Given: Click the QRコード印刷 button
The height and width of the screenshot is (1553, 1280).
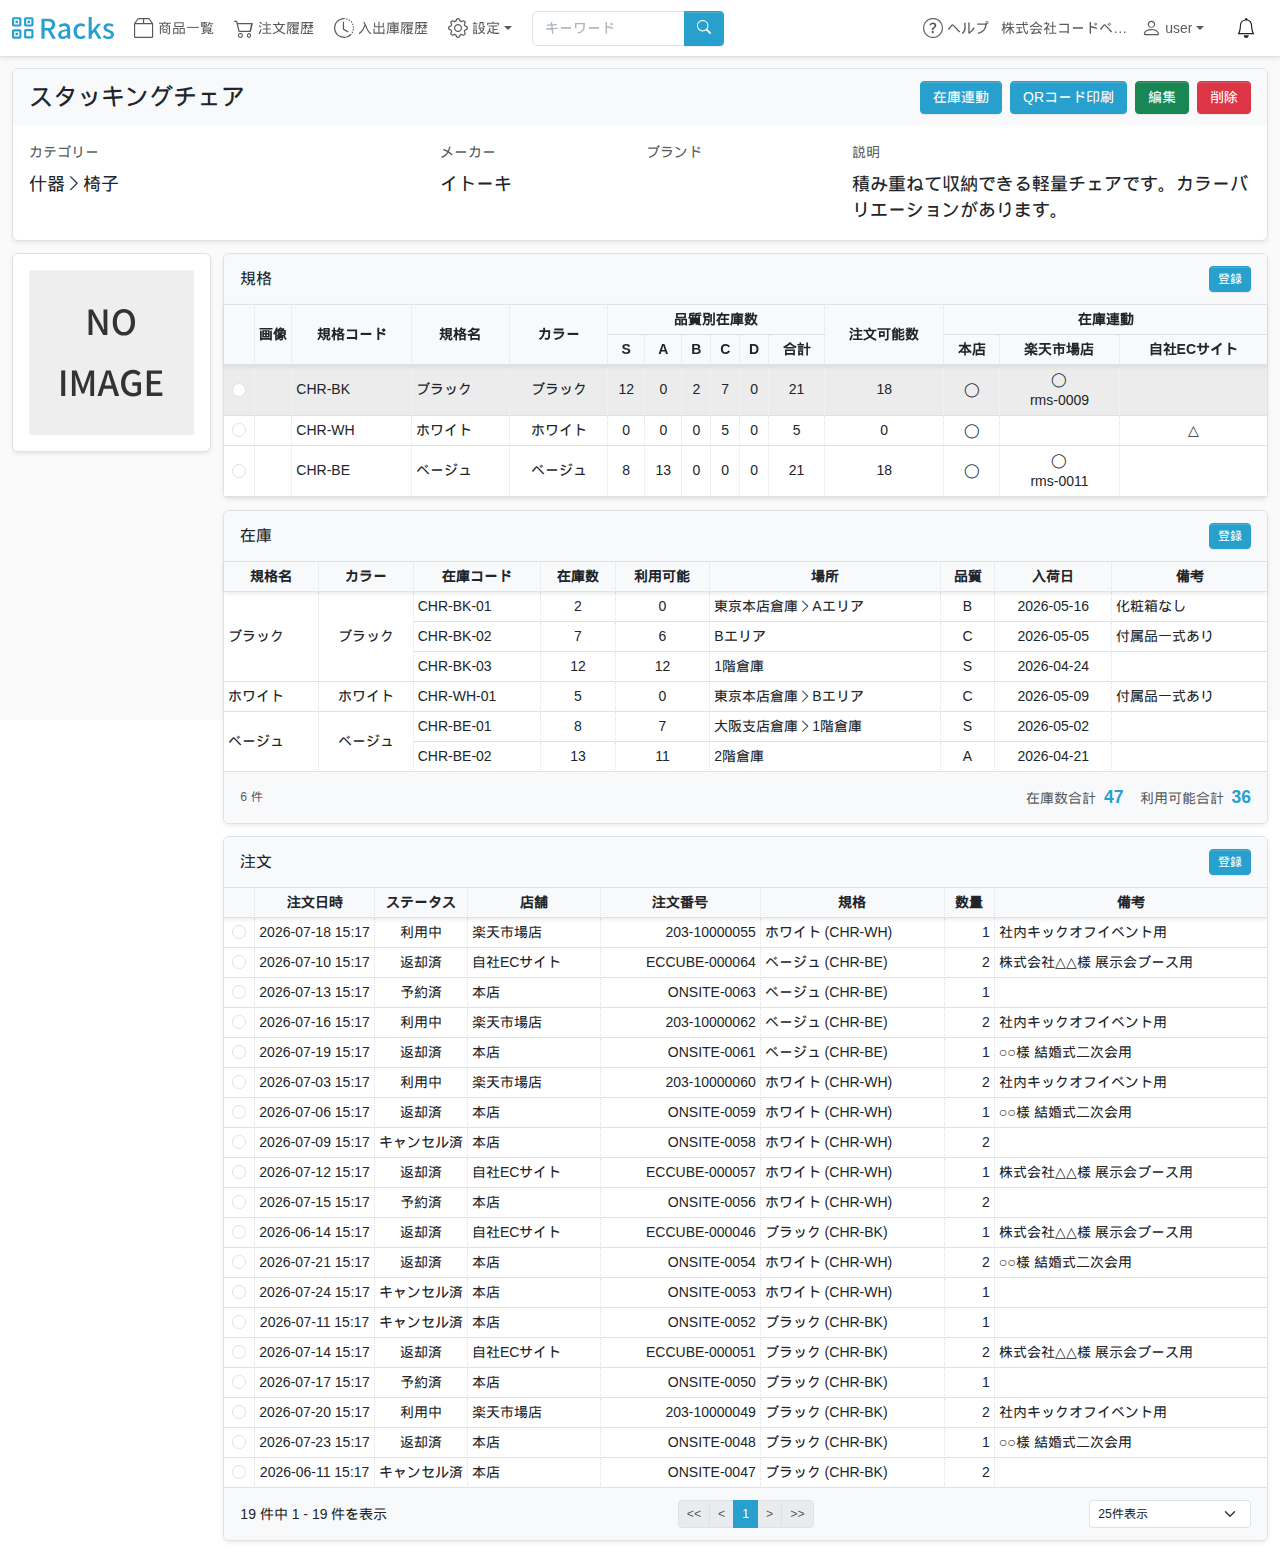Looking at the screenshot, I should (1068, 97).
